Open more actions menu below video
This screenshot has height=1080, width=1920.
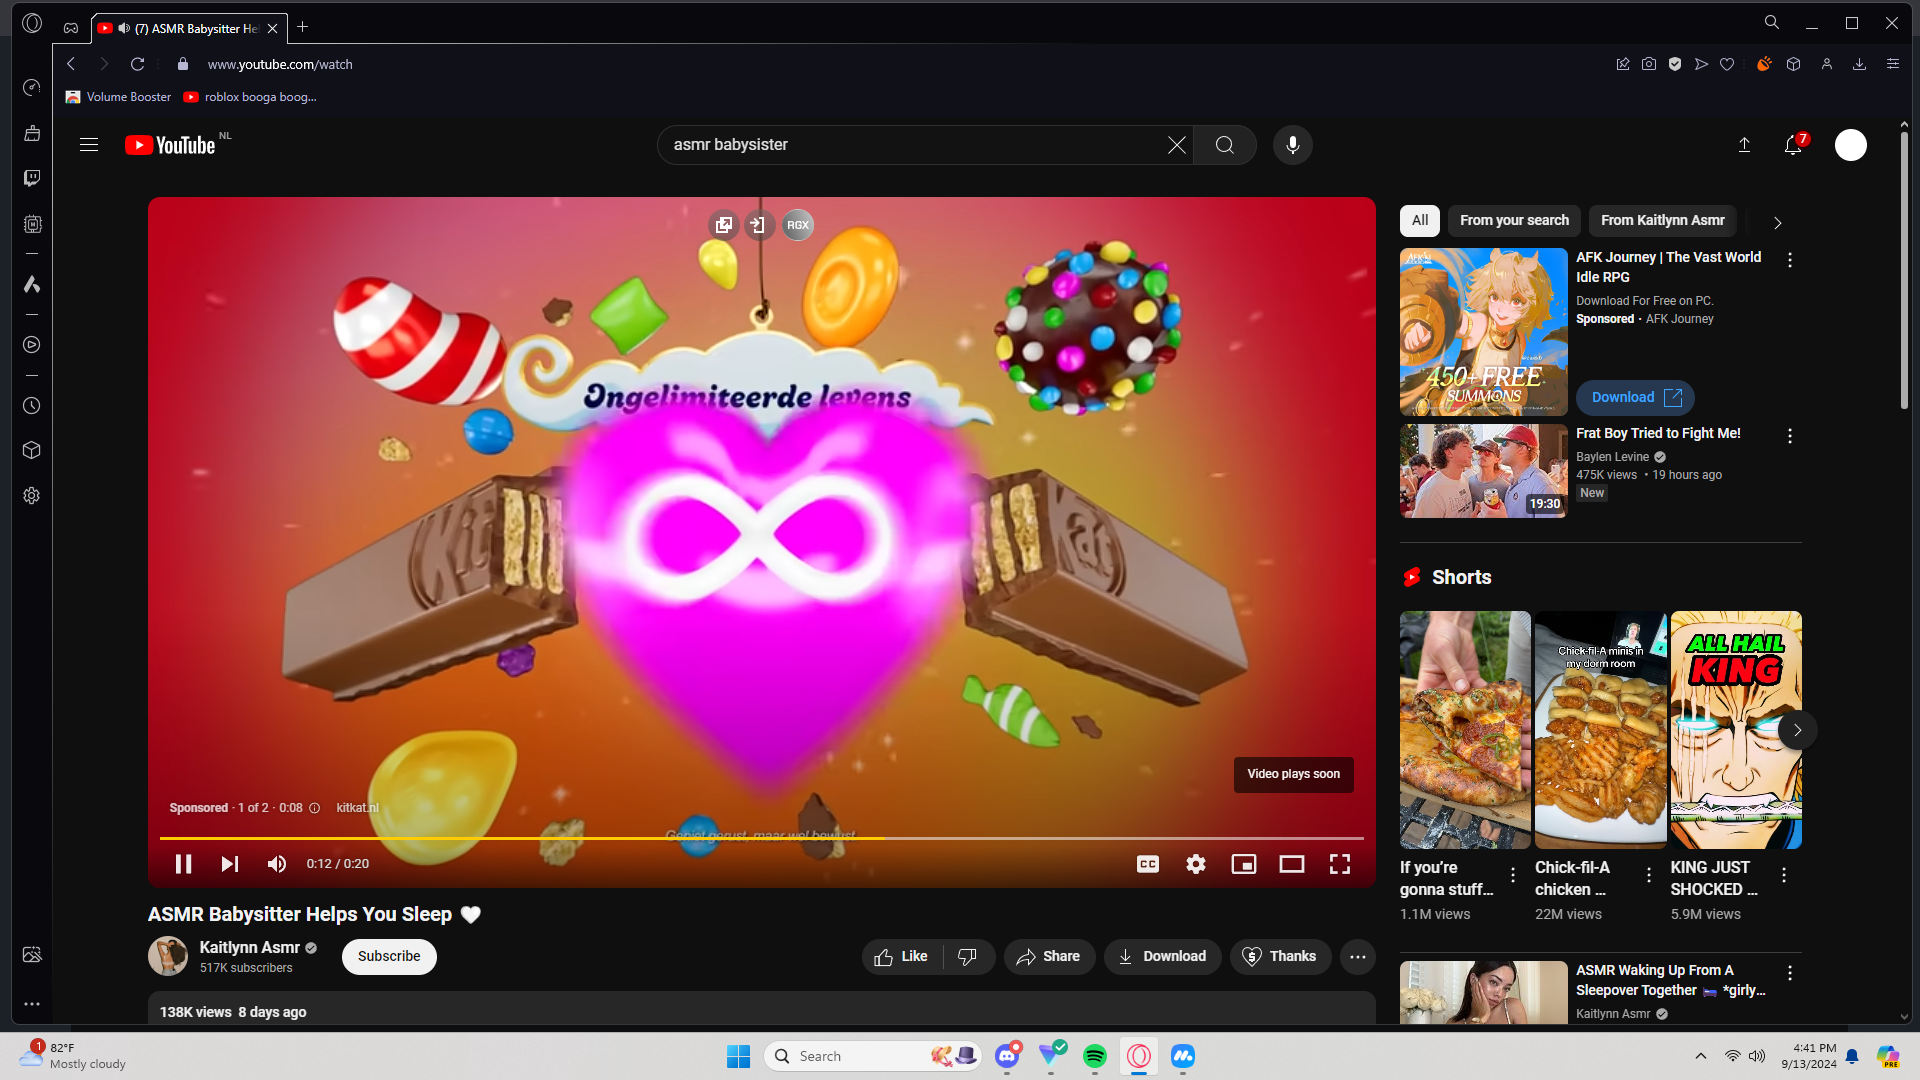[x=1358, y=957]
